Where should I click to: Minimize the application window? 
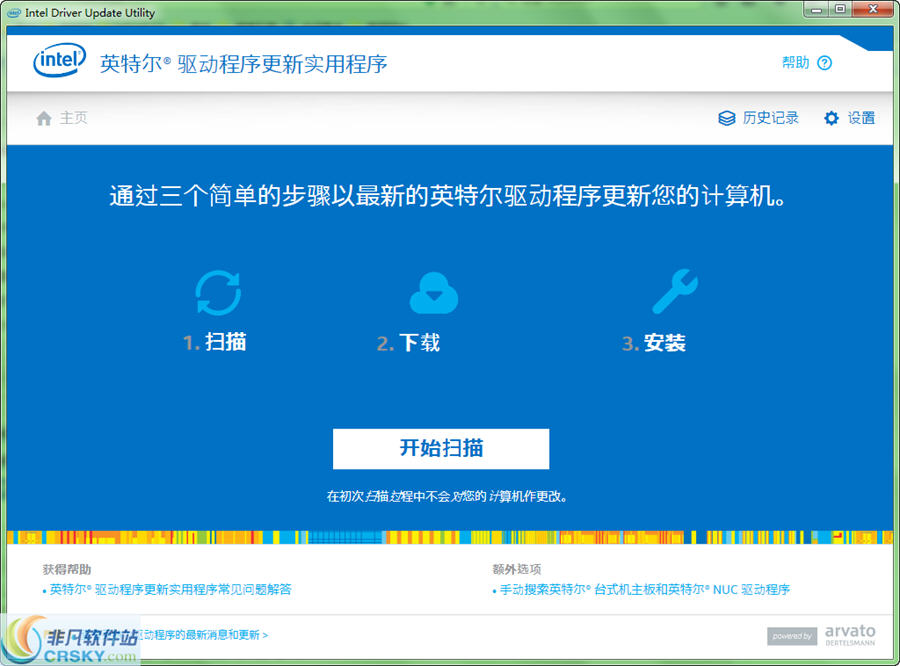pyautogui.click(x=814, y=8)
